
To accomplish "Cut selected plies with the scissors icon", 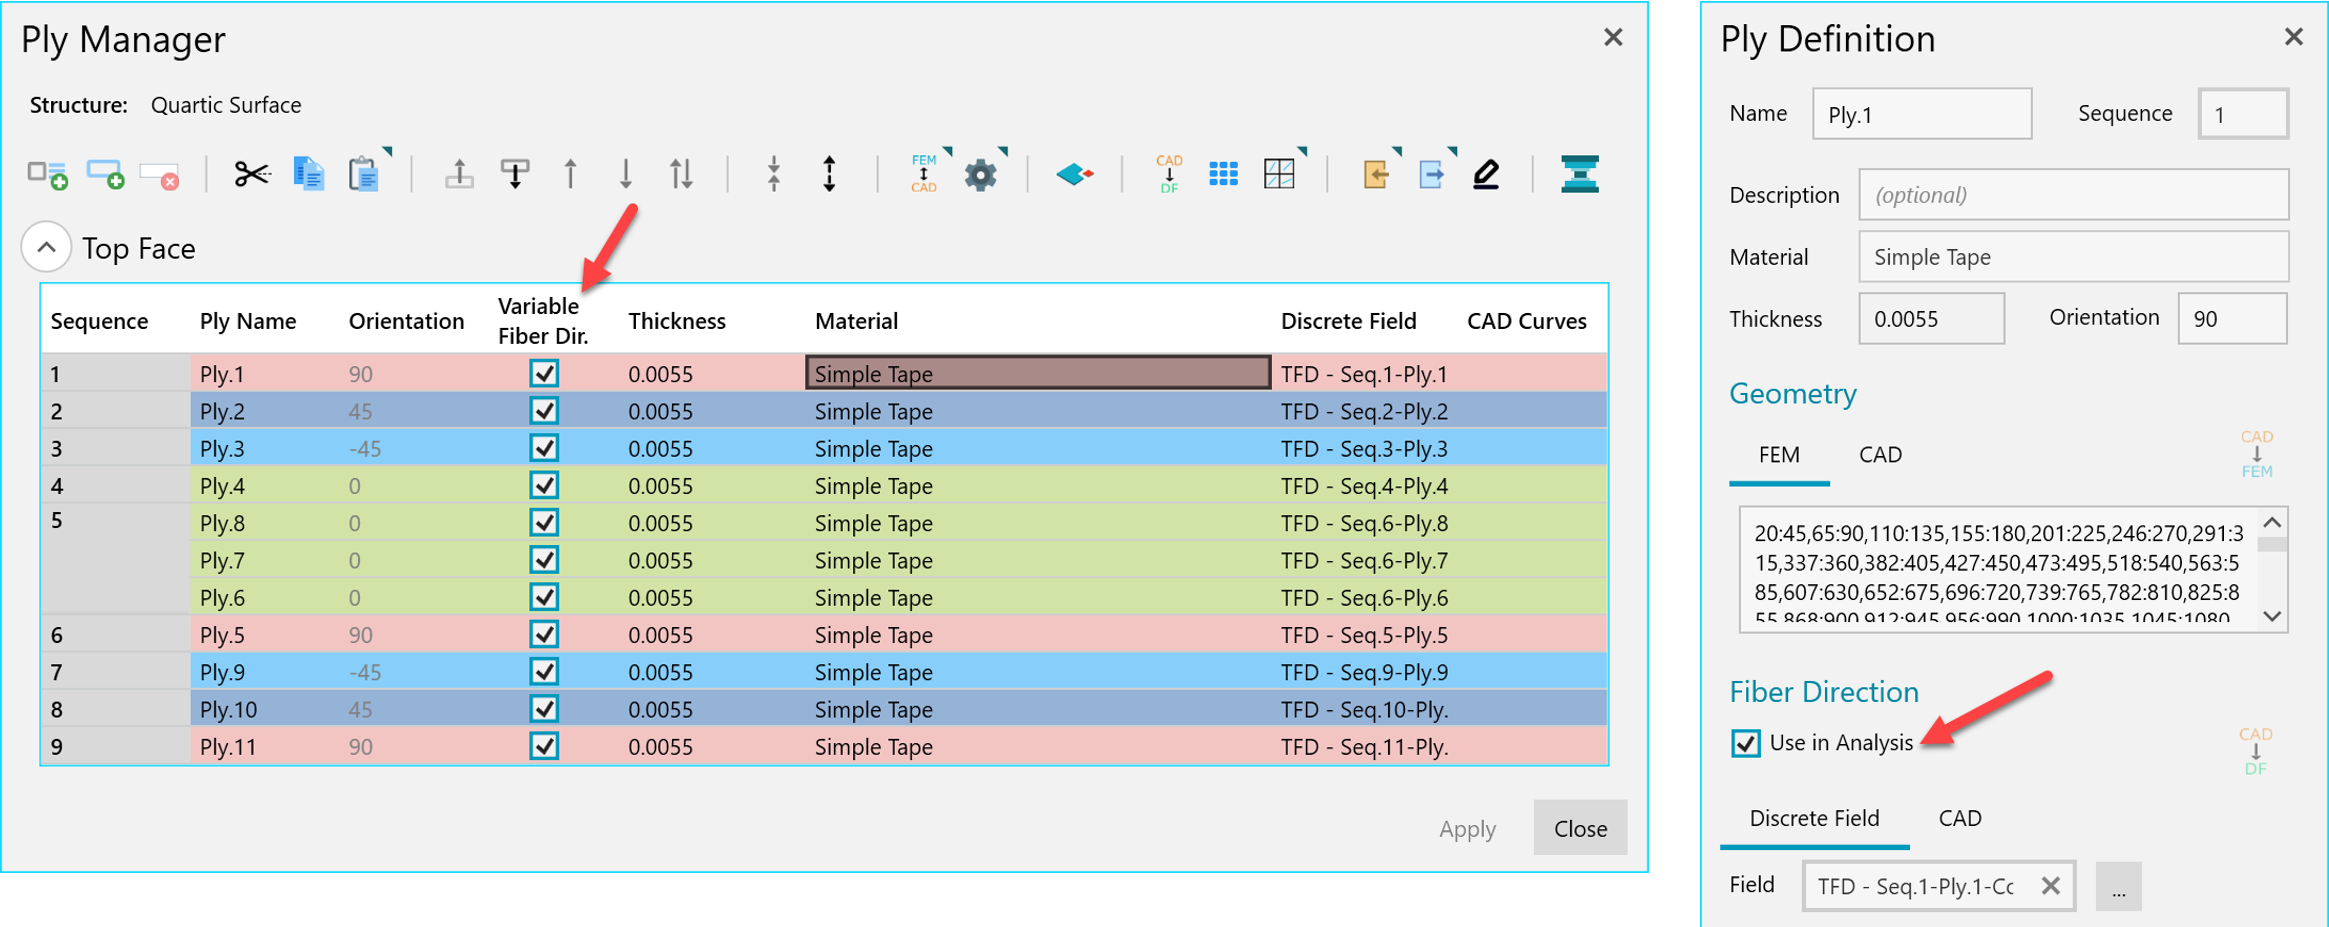I will tap(252, 174).
